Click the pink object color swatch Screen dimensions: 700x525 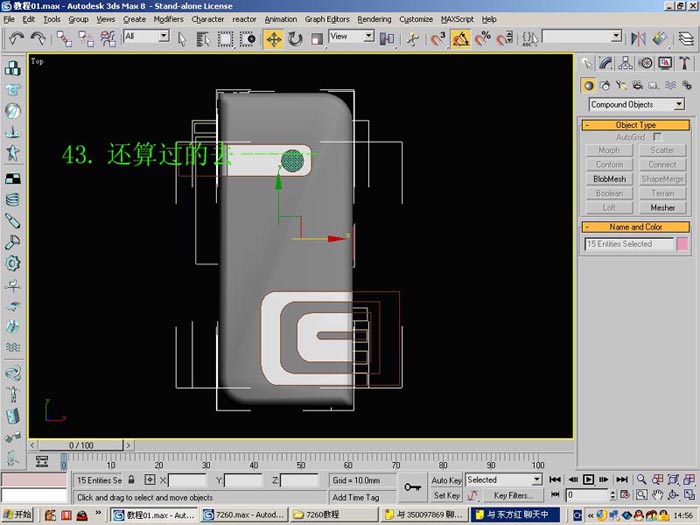682,244
